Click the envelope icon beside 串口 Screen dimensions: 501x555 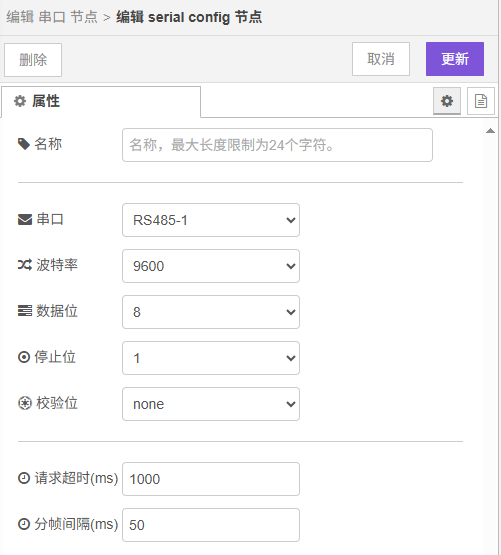[x=25, y=220]
